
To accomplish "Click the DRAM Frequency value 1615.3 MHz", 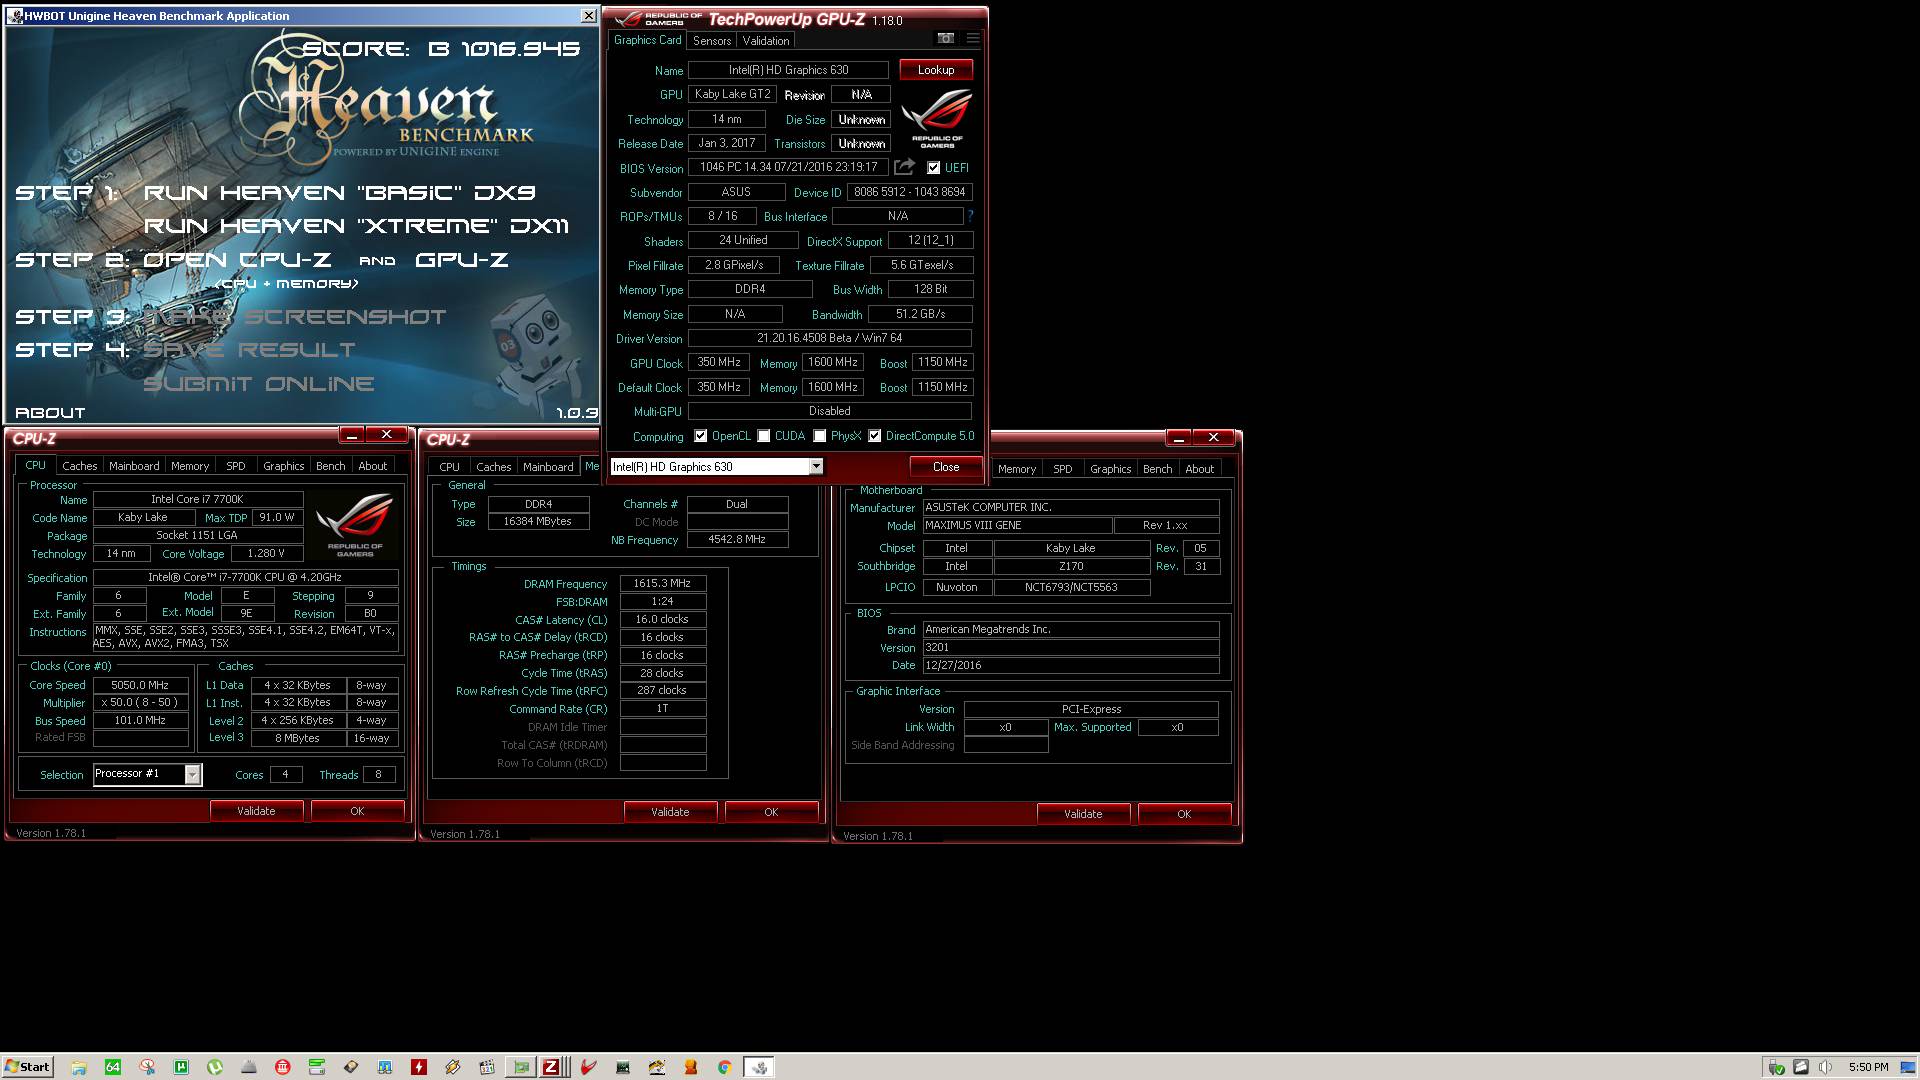I will [x=662, y=583].
